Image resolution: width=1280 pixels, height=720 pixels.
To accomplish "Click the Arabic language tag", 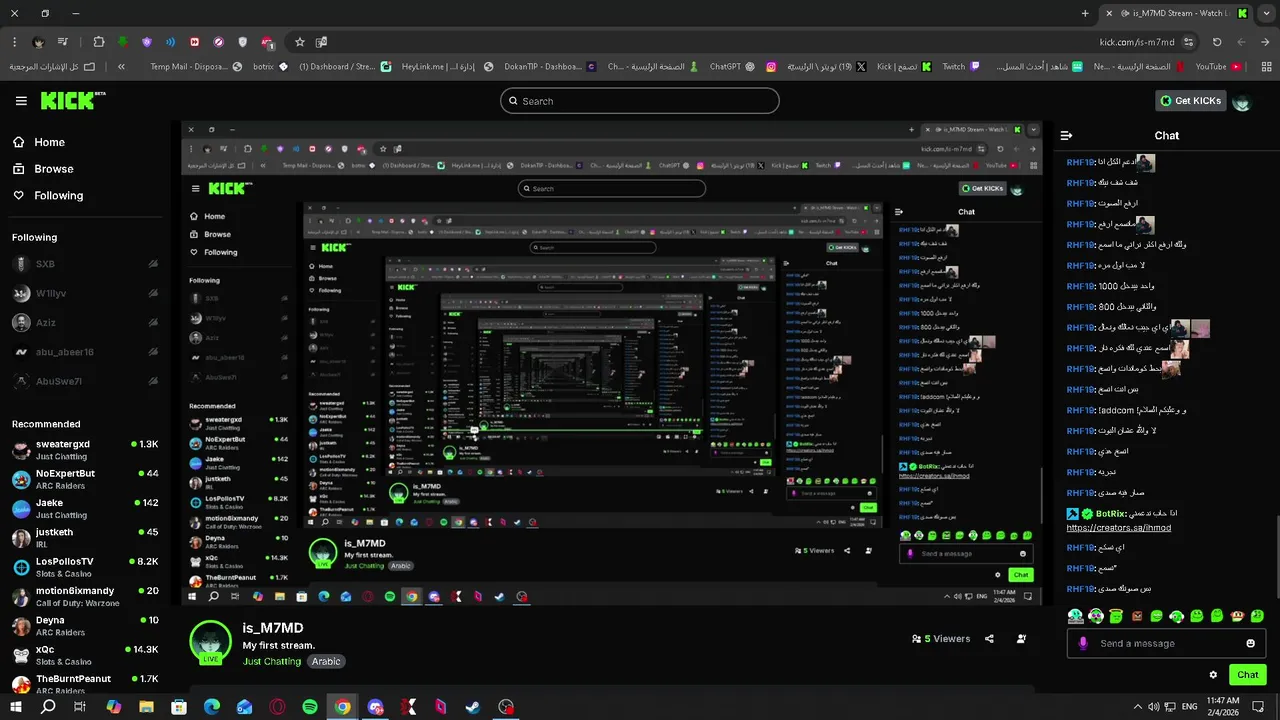I will pyautogui.click(x=326, y=661).
